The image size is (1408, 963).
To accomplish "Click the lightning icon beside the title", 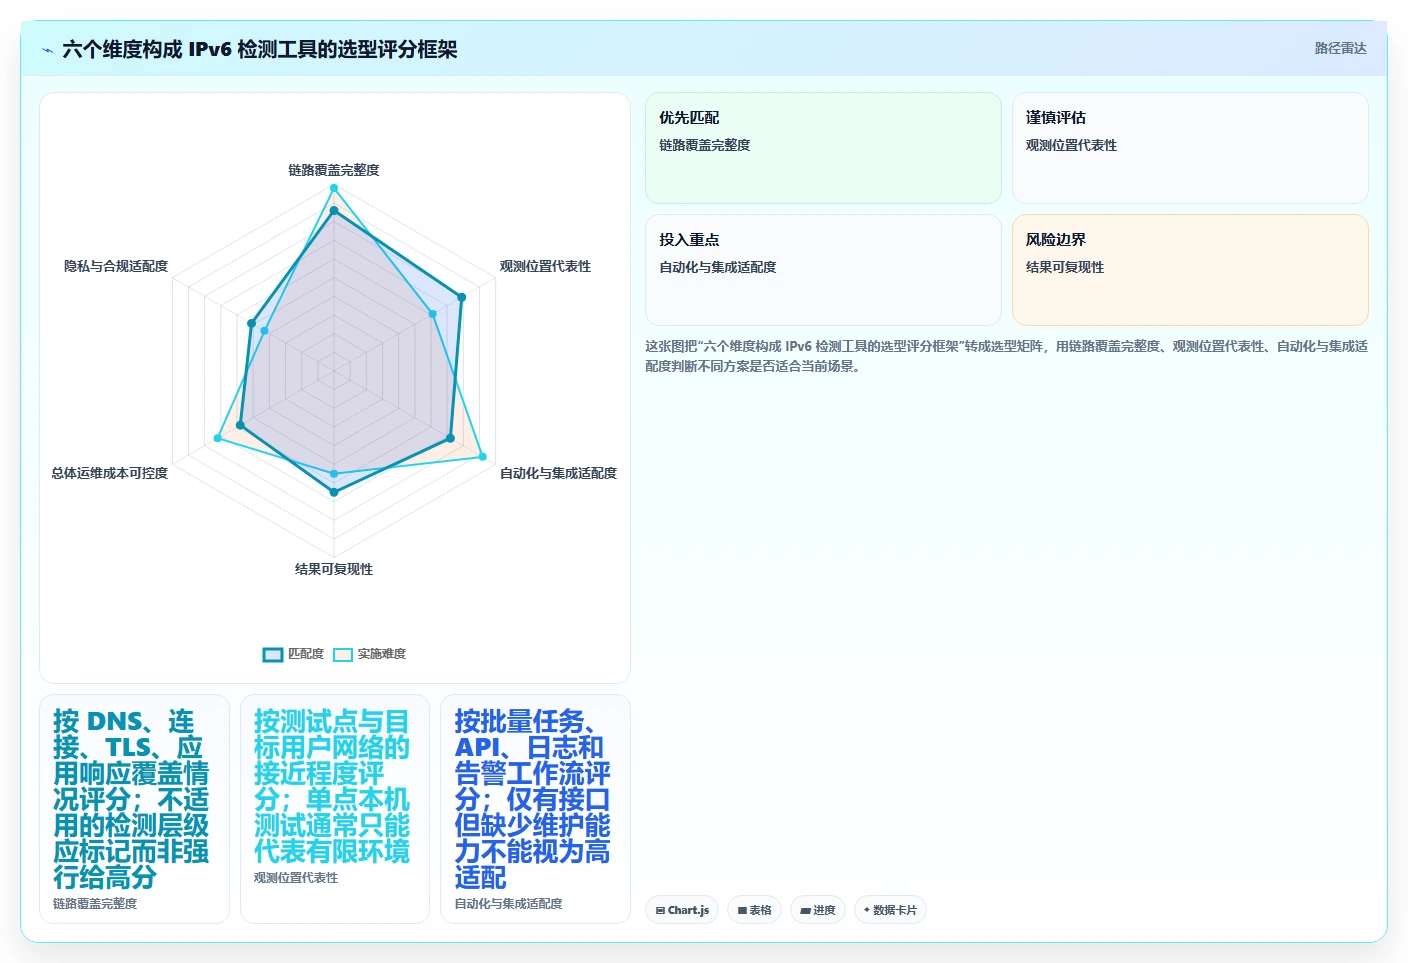I will click(x=47, y=50).
